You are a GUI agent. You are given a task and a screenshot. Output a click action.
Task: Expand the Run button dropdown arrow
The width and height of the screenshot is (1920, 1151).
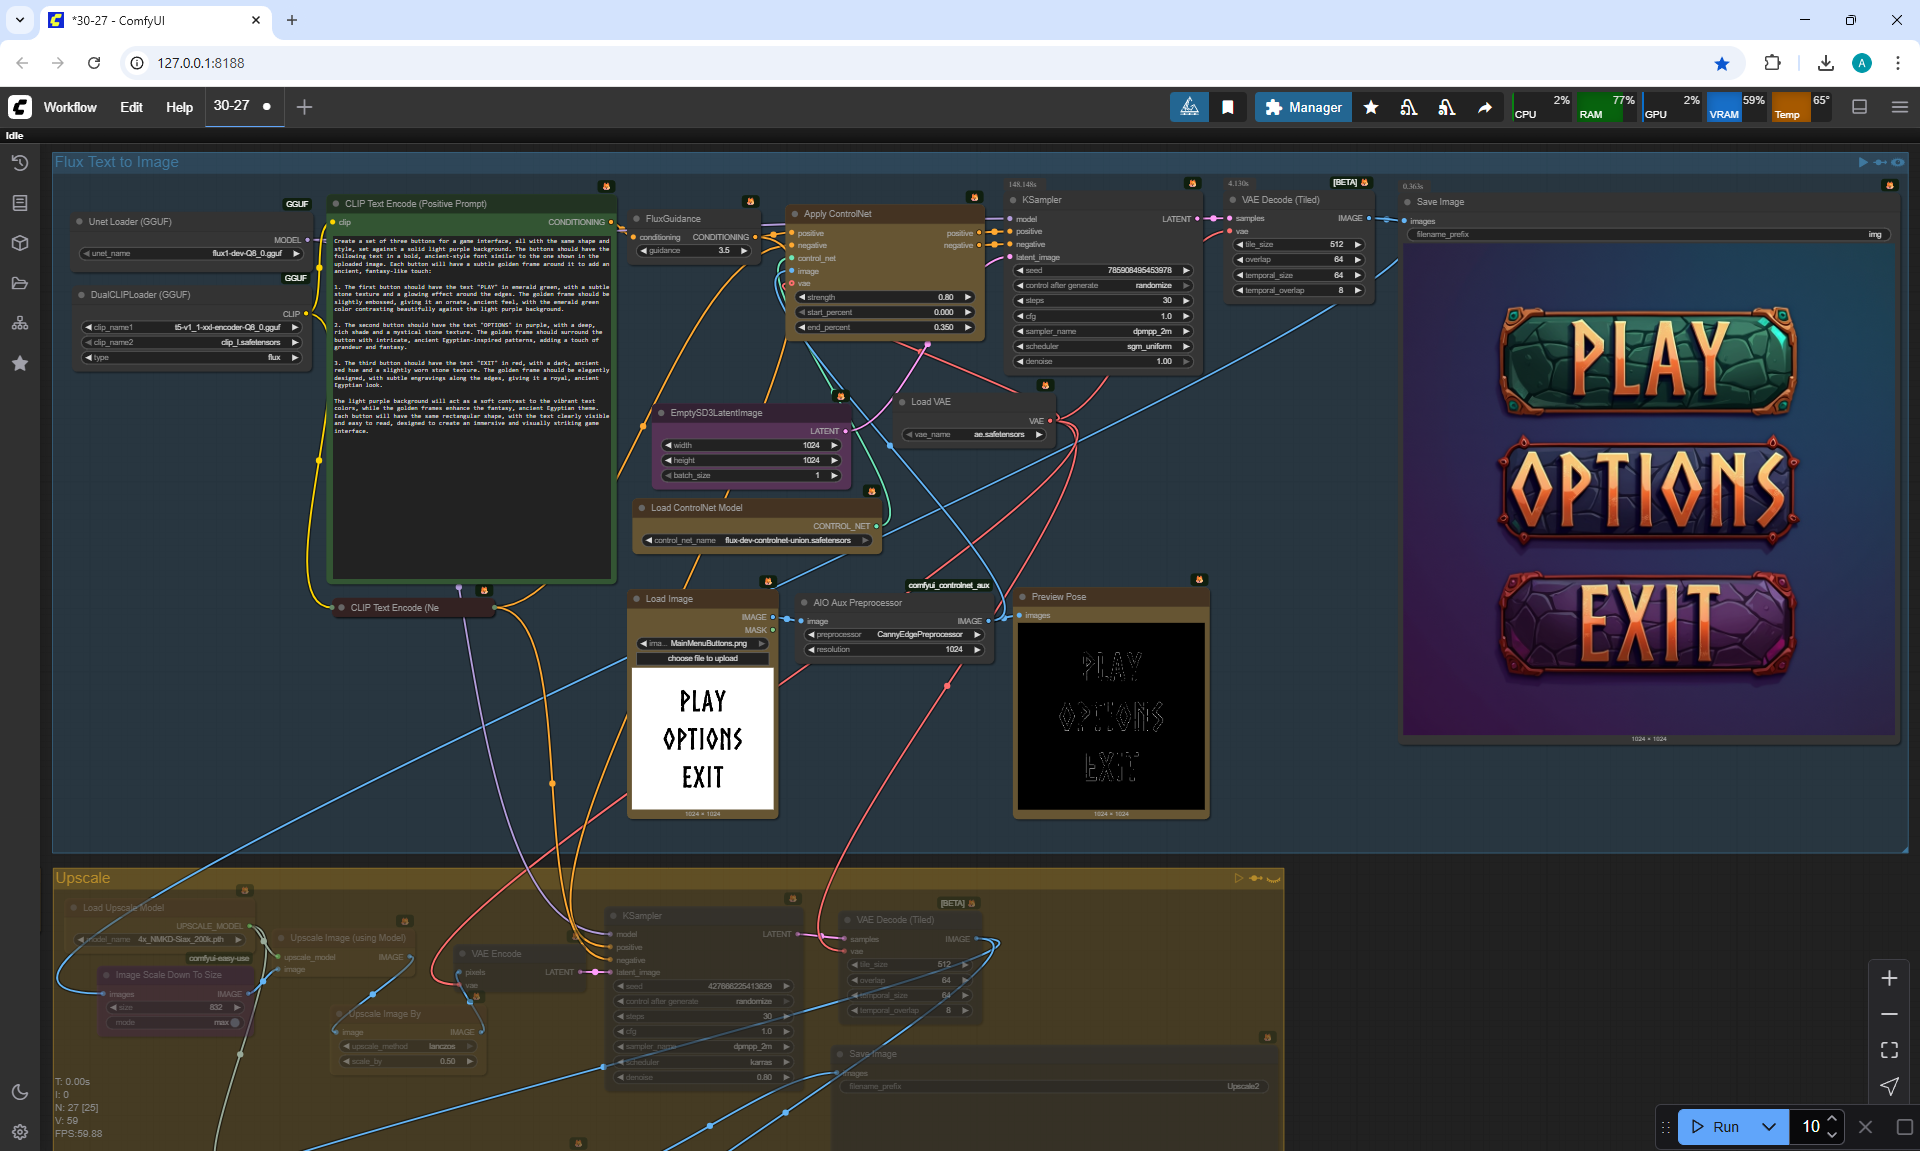click(x=1768, y=1127)
